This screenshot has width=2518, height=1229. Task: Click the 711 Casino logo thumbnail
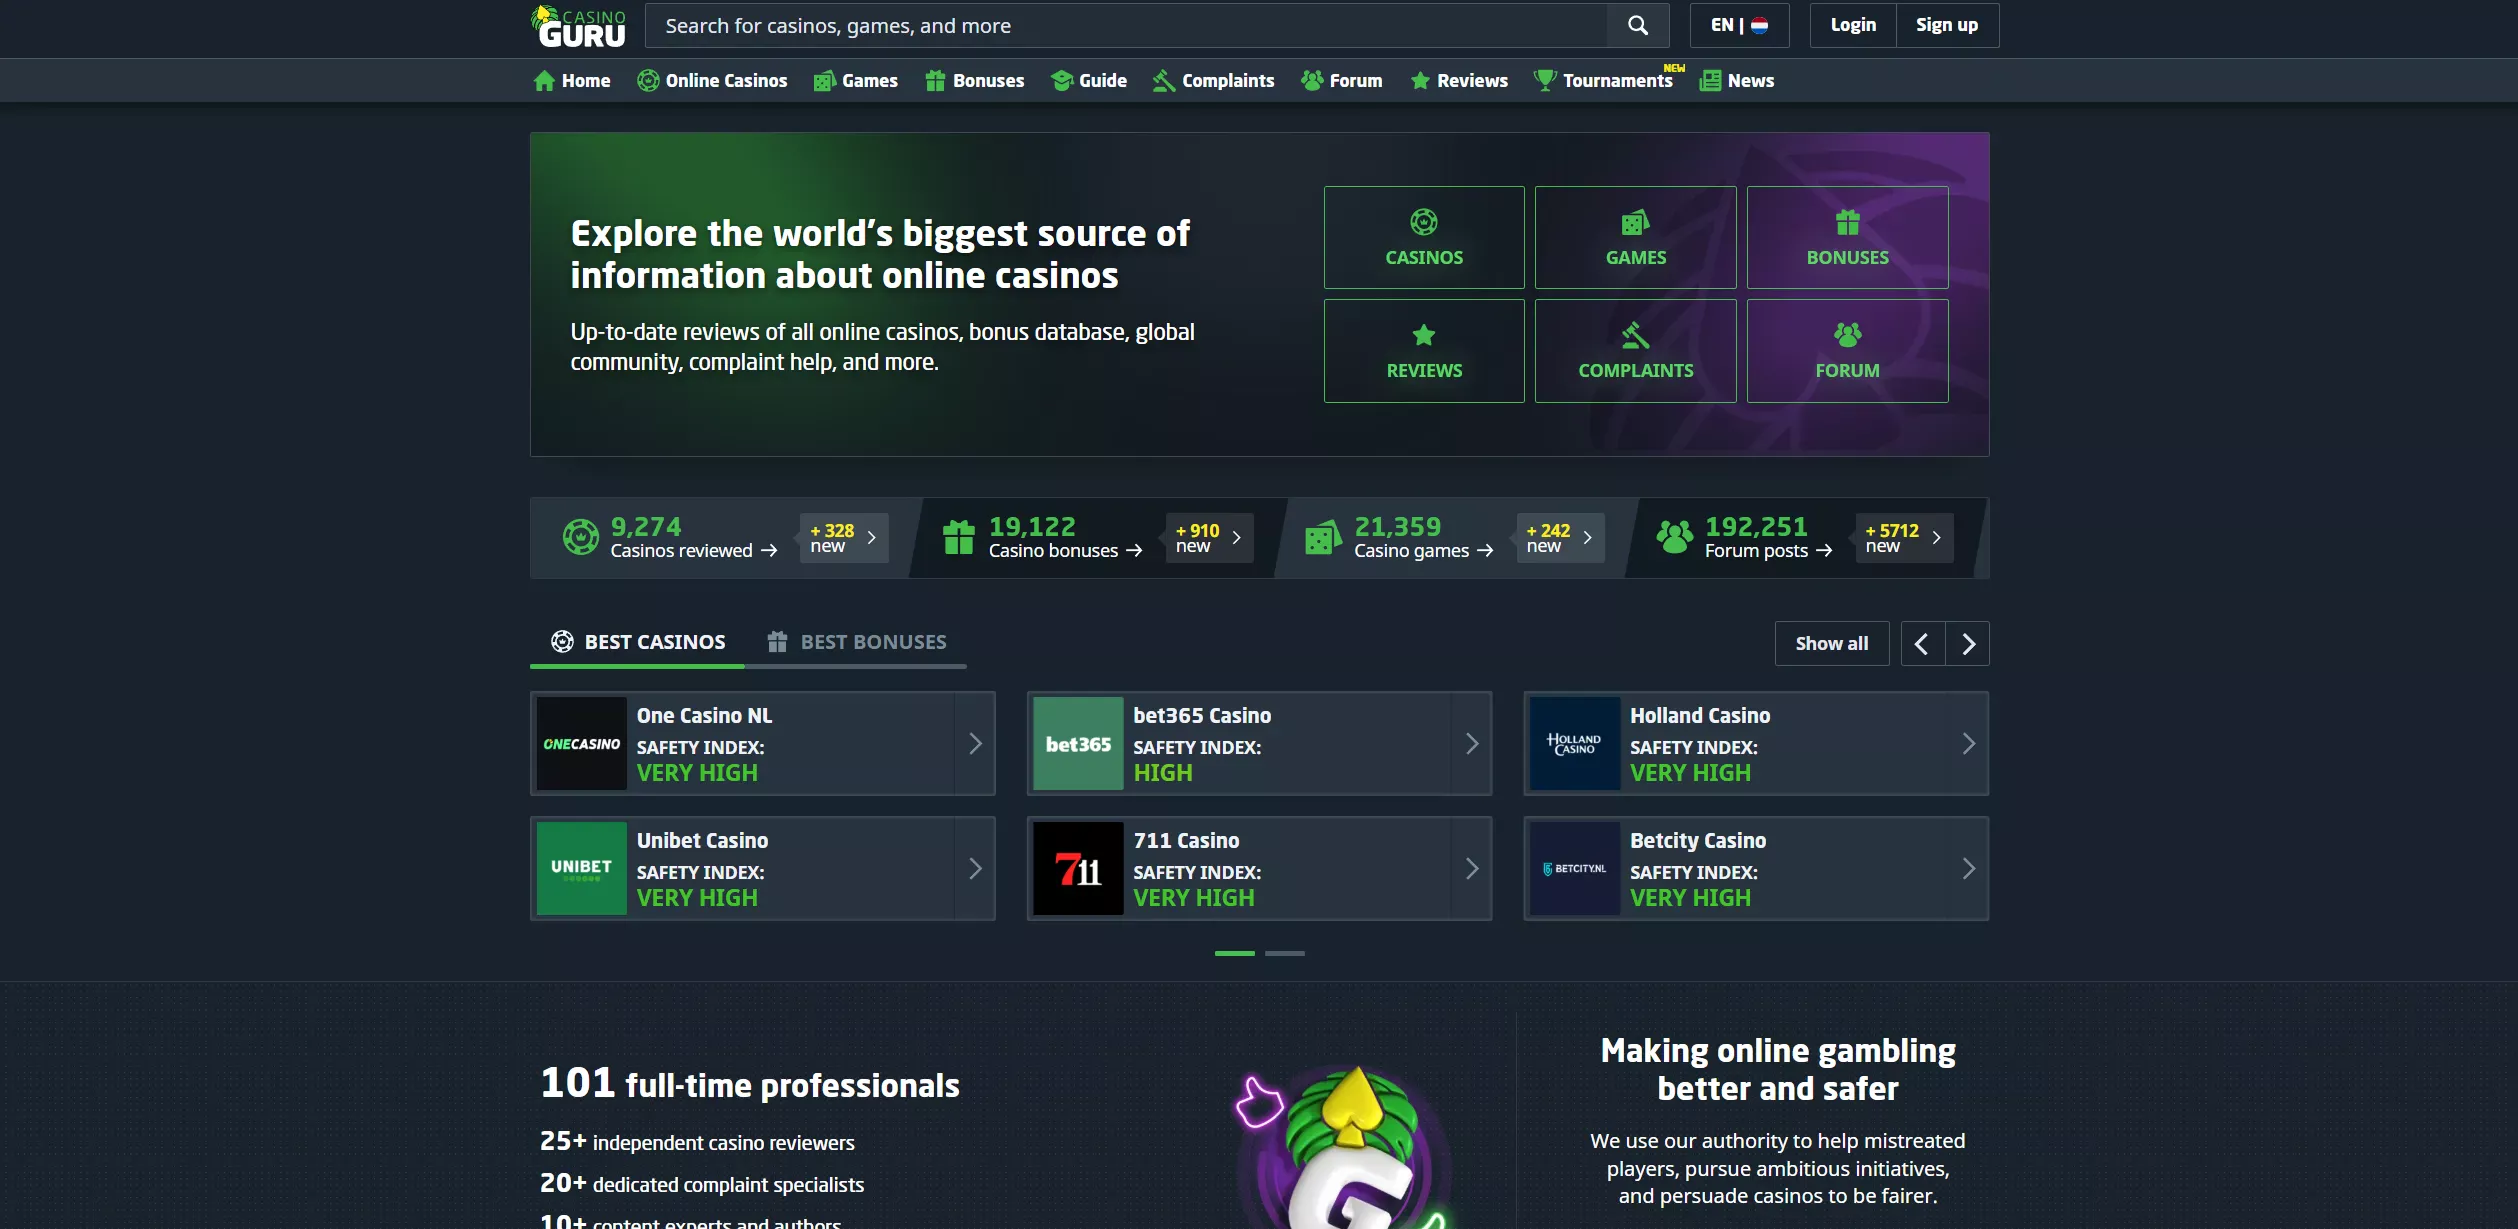tap(1078, 868)
